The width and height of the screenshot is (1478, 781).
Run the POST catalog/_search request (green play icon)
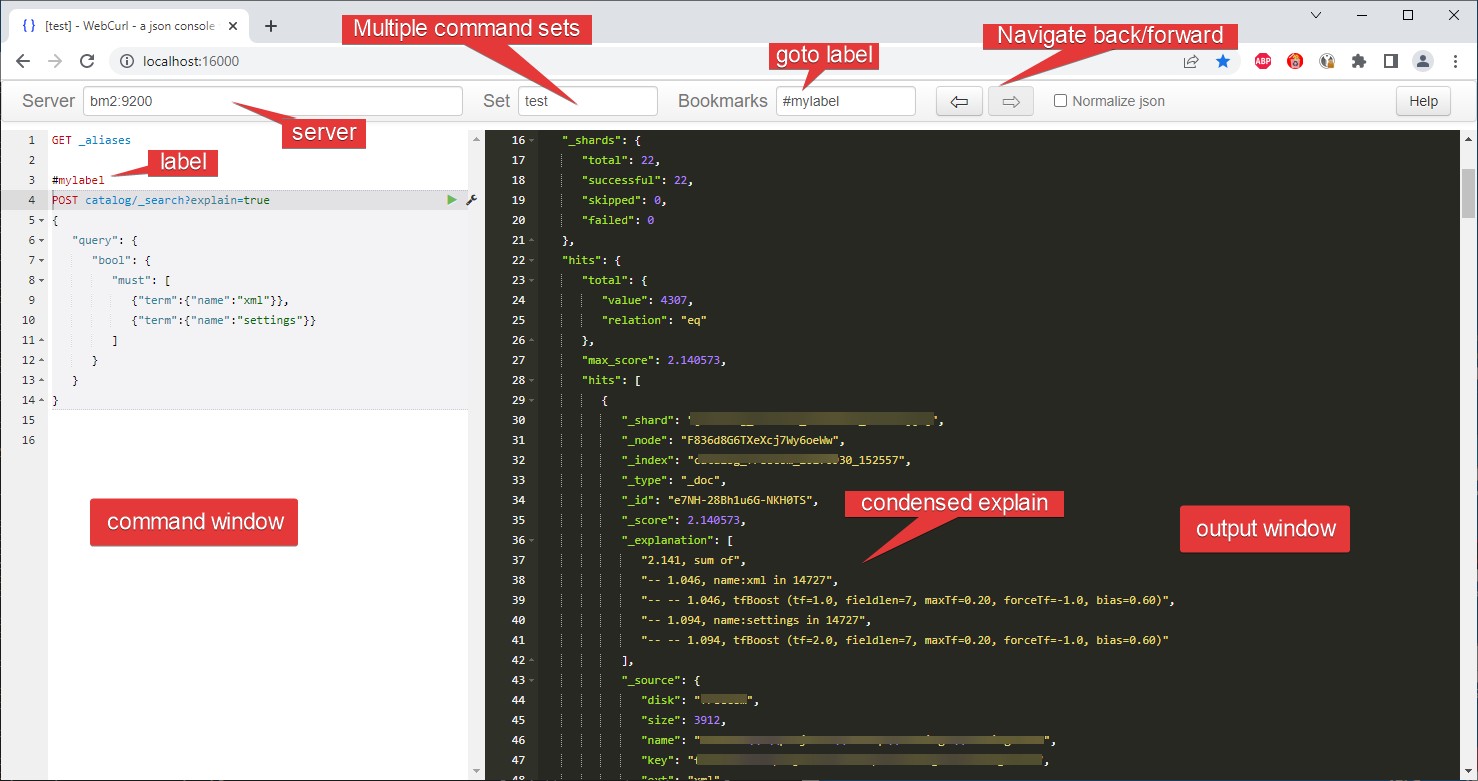point(452,200)
